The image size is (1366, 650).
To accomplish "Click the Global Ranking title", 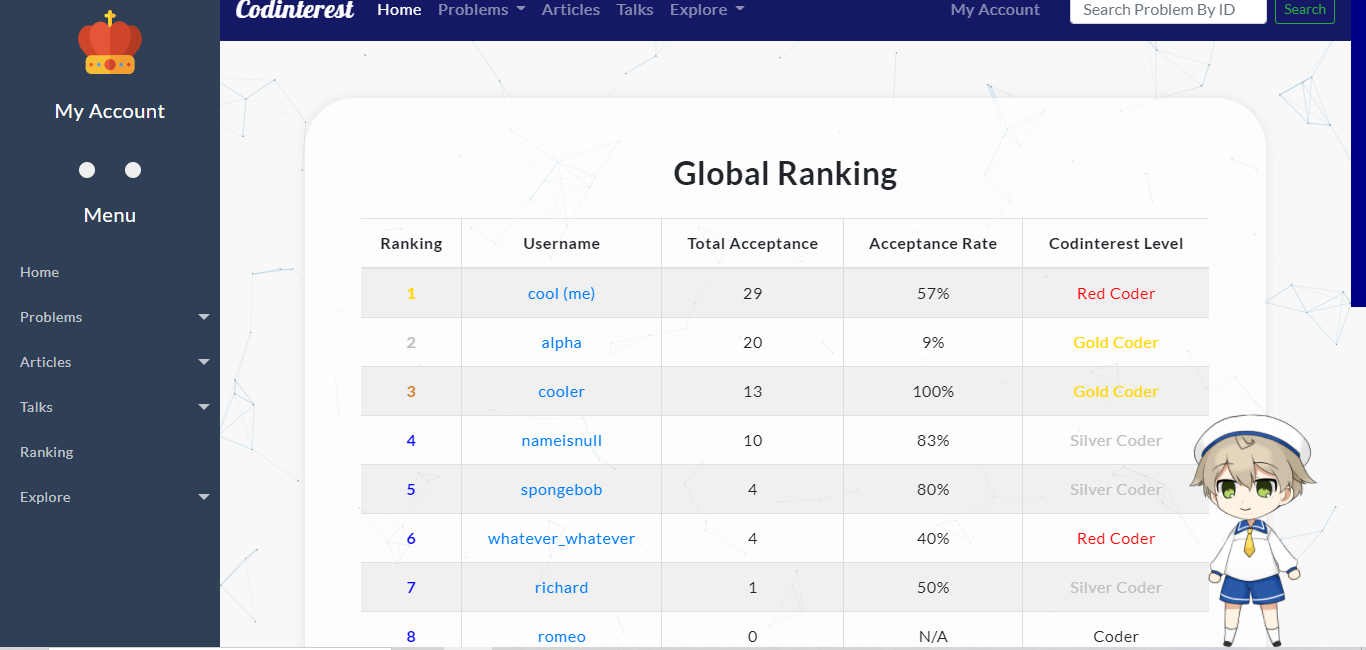I will [785, 174].
